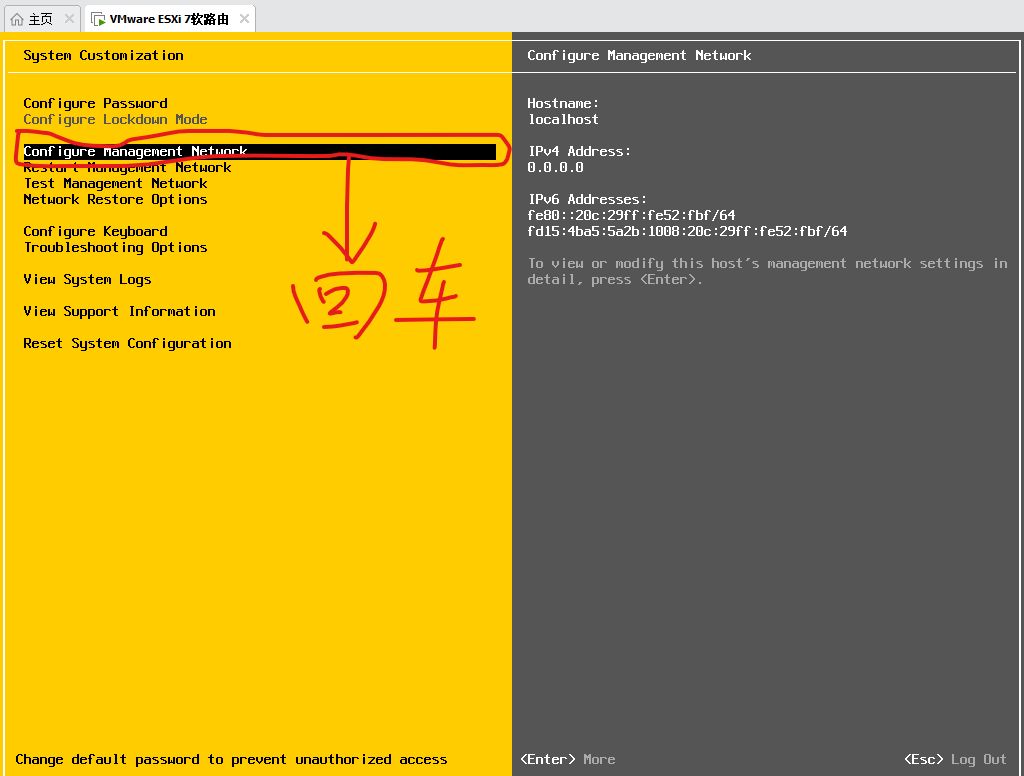Close the VMware ESXi 7软路由 tab
The height and width of the screenshot is (776, 1024).
click(x=244, y=19)
